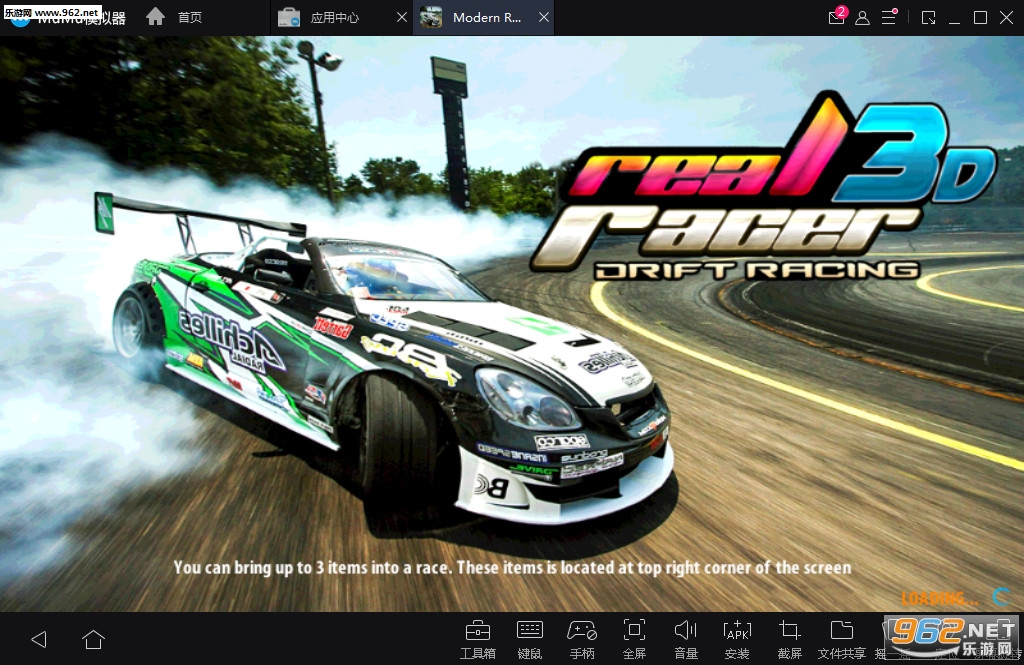Click the window resize icon near minimize
The width and height of the screenshot is (1024, 665).
point(929,18)
